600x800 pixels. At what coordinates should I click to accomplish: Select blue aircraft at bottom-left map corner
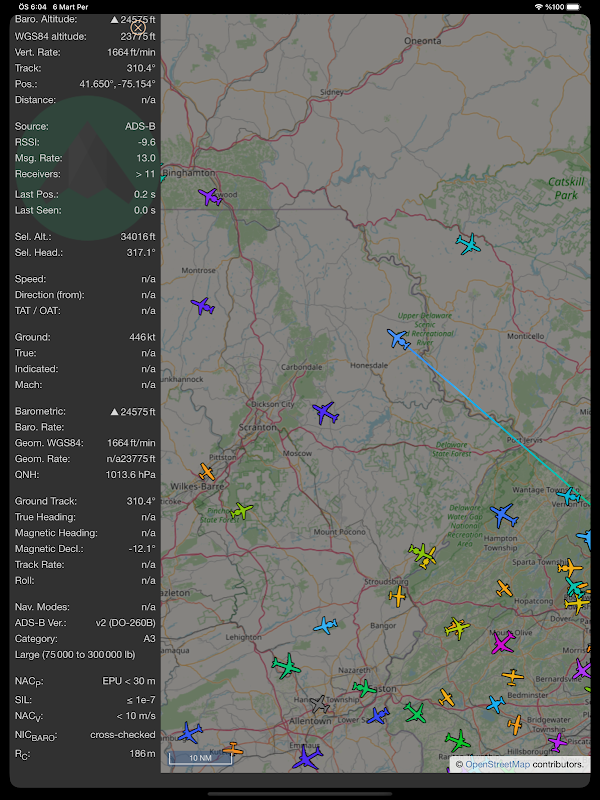click(x=190, y=733)
